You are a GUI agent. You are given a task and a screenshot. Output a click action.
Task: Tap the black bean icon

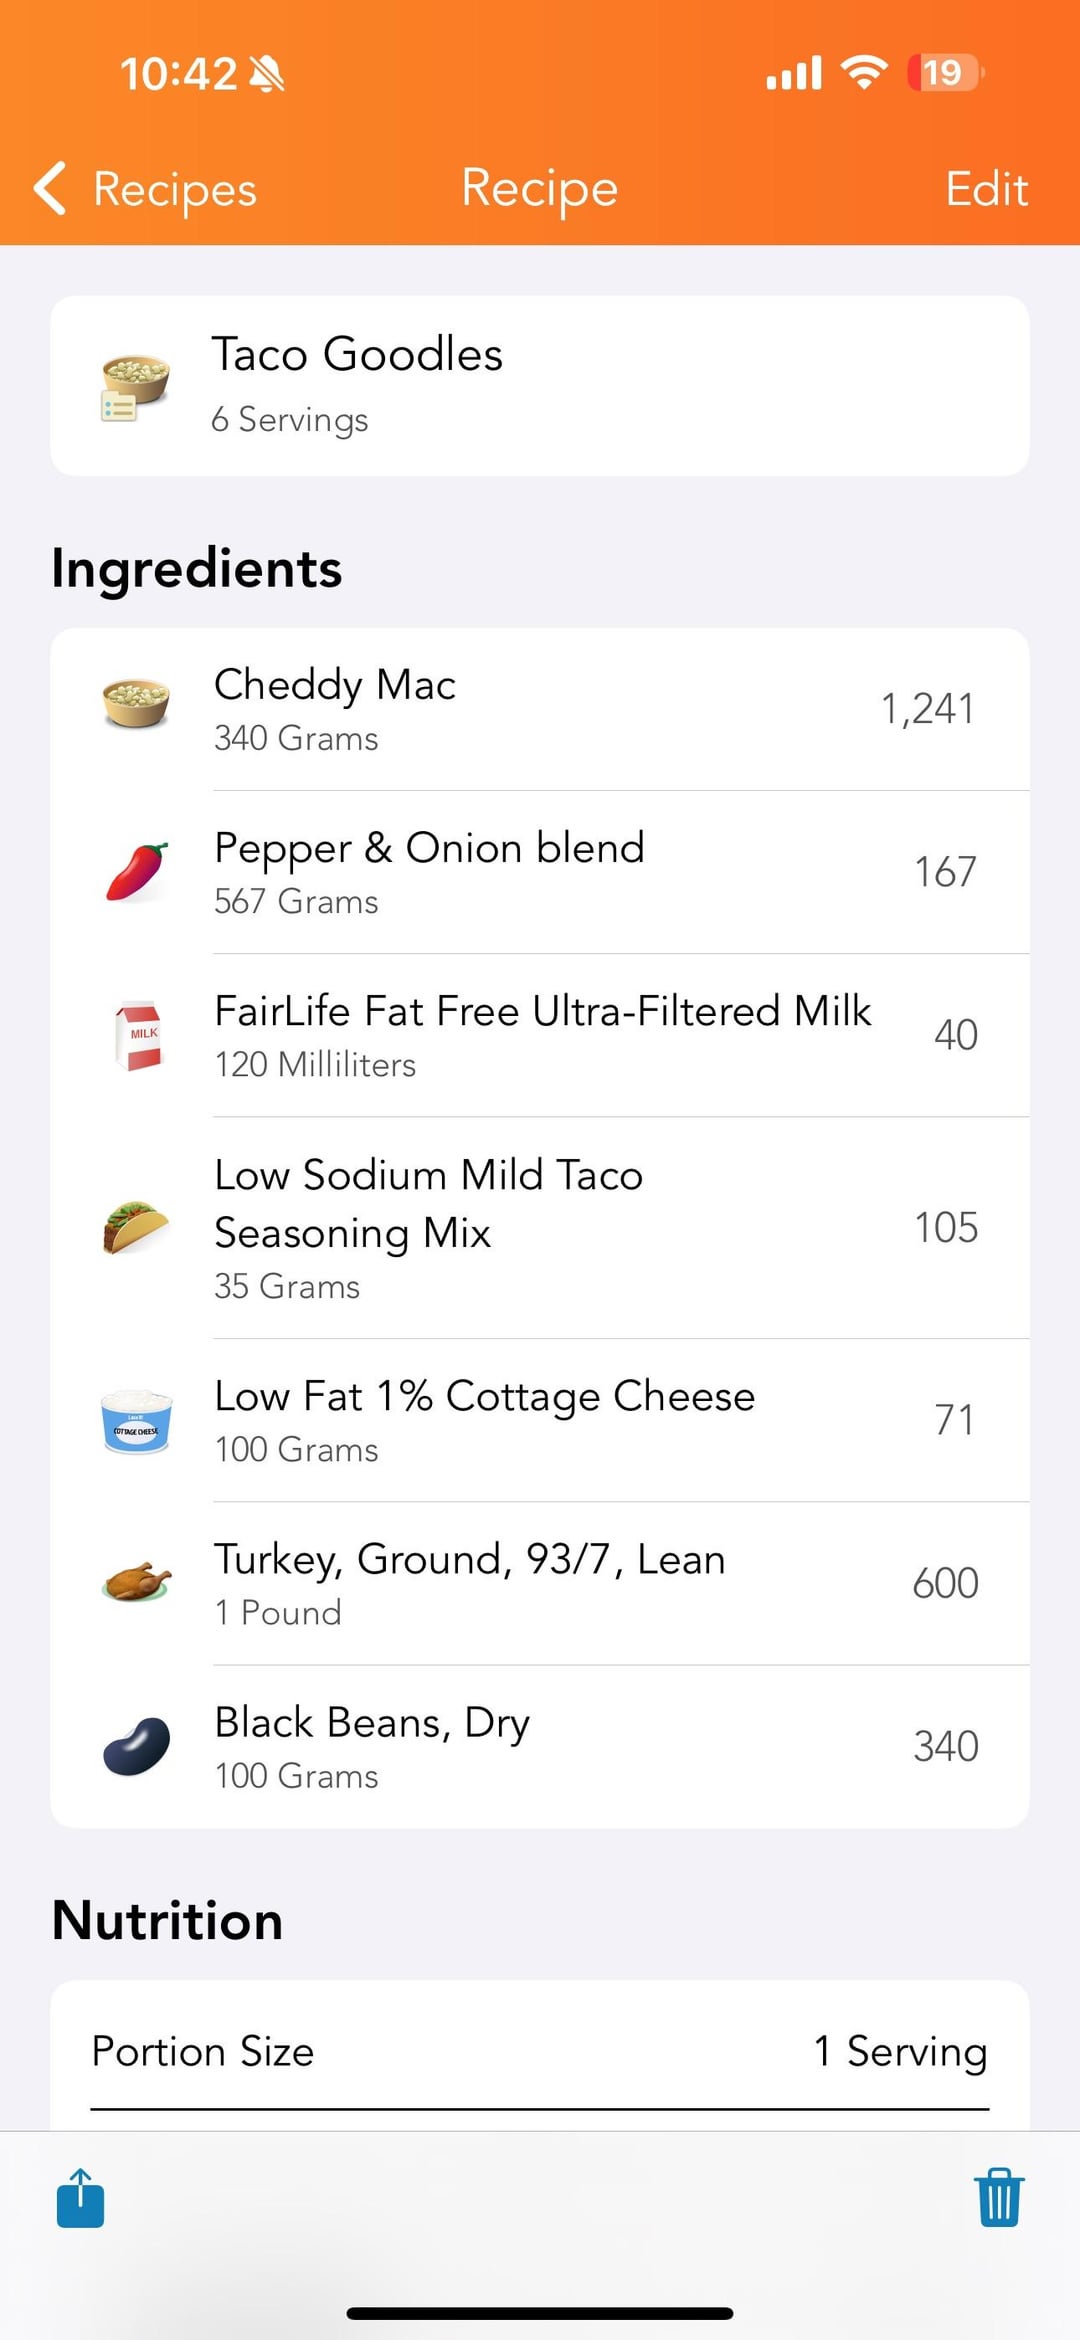click(x=136, y=1746)
